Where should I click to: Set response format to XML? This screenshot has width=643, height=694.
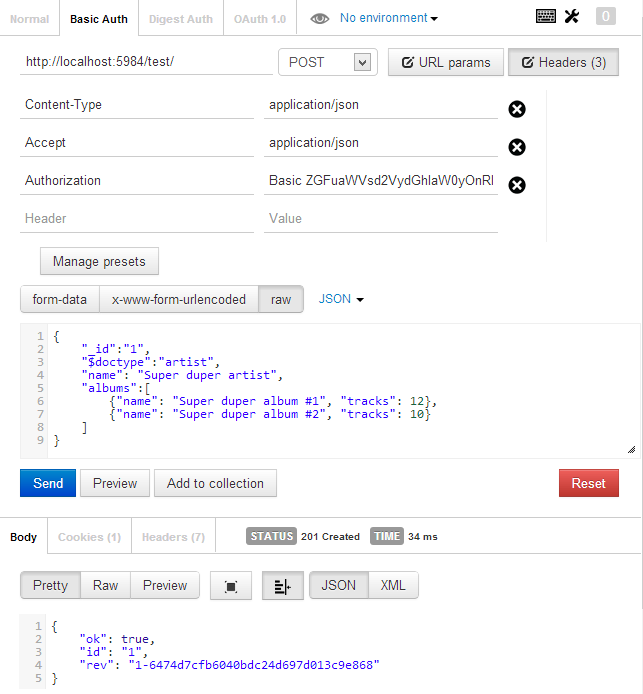point(393,586)
